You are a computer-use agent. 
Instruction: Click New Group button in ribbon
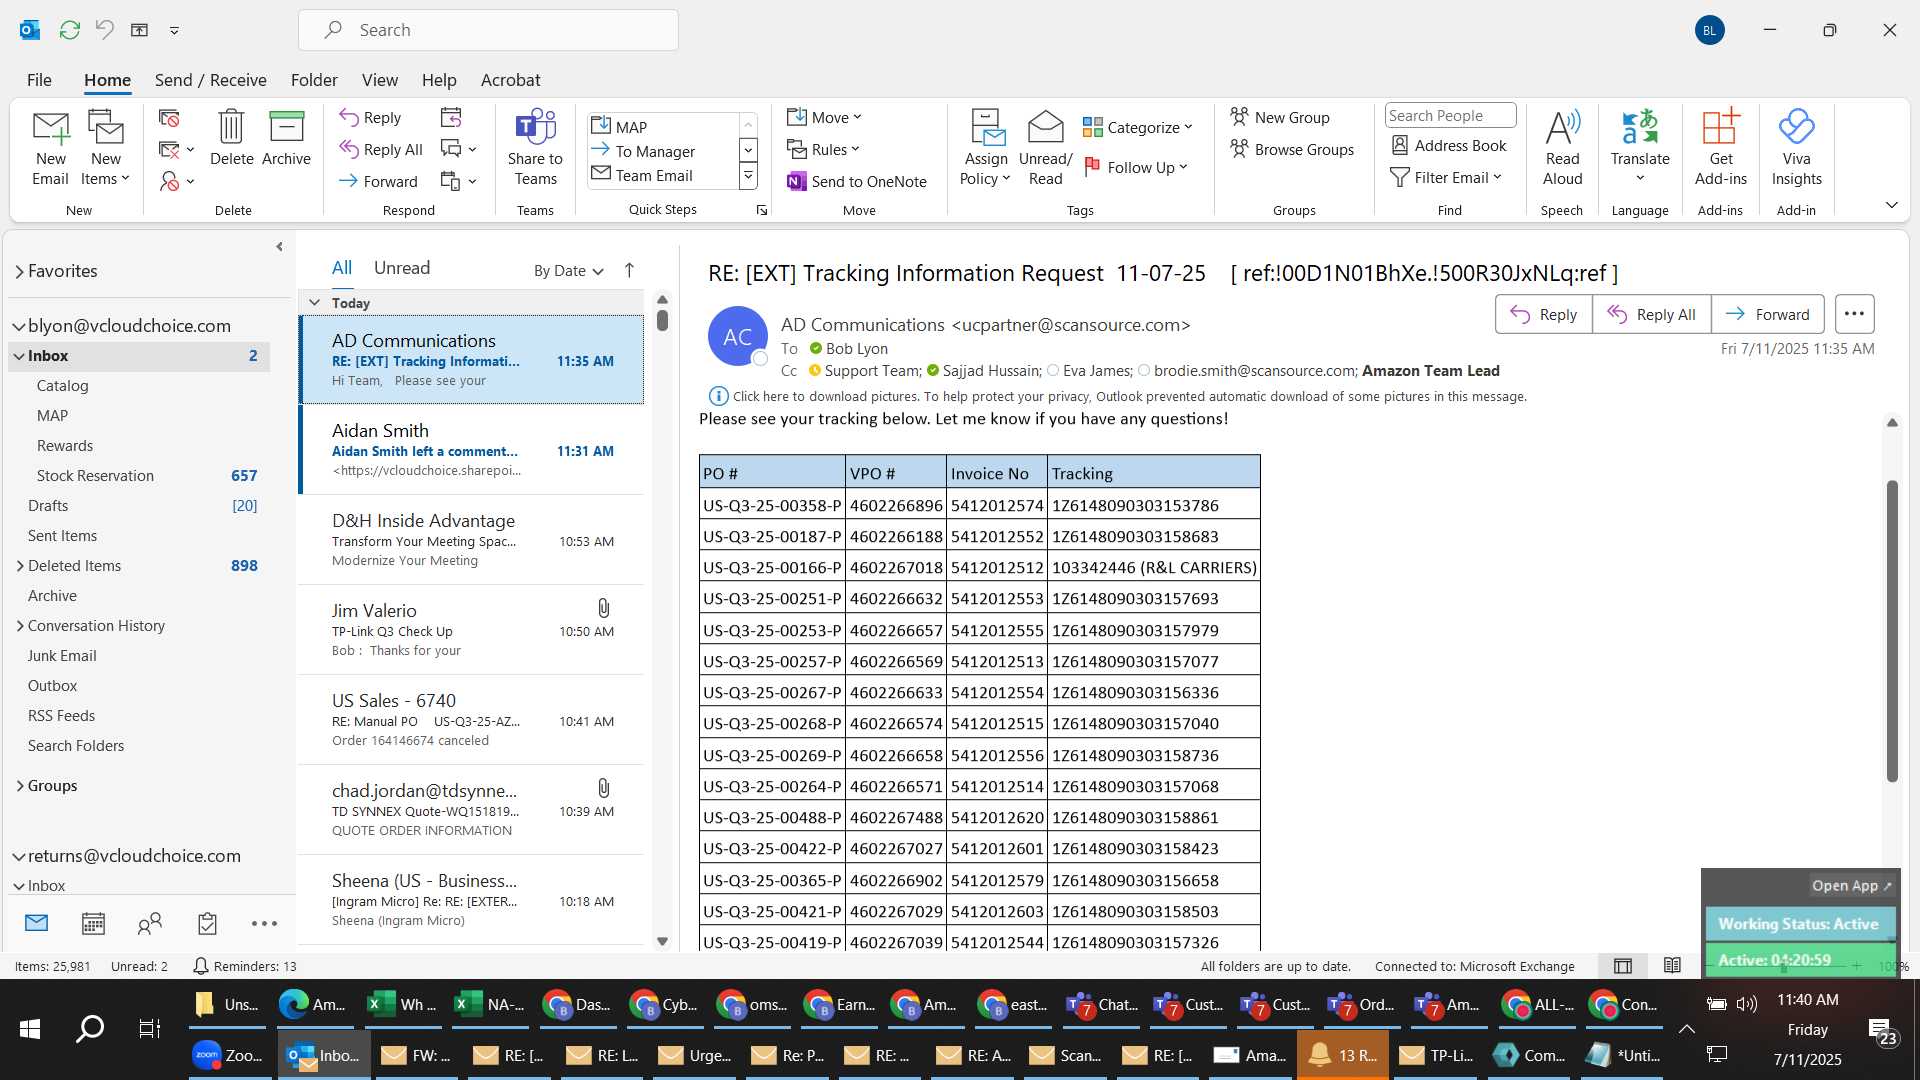click(1280, 117)
